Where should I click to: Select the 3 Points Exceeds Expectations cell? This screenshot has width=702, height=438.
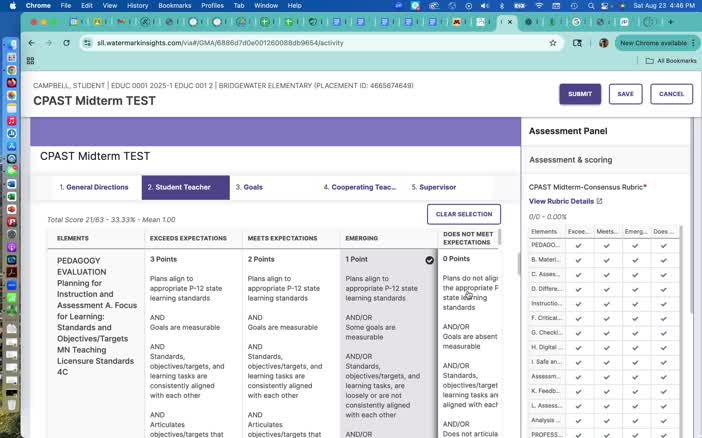193,344
